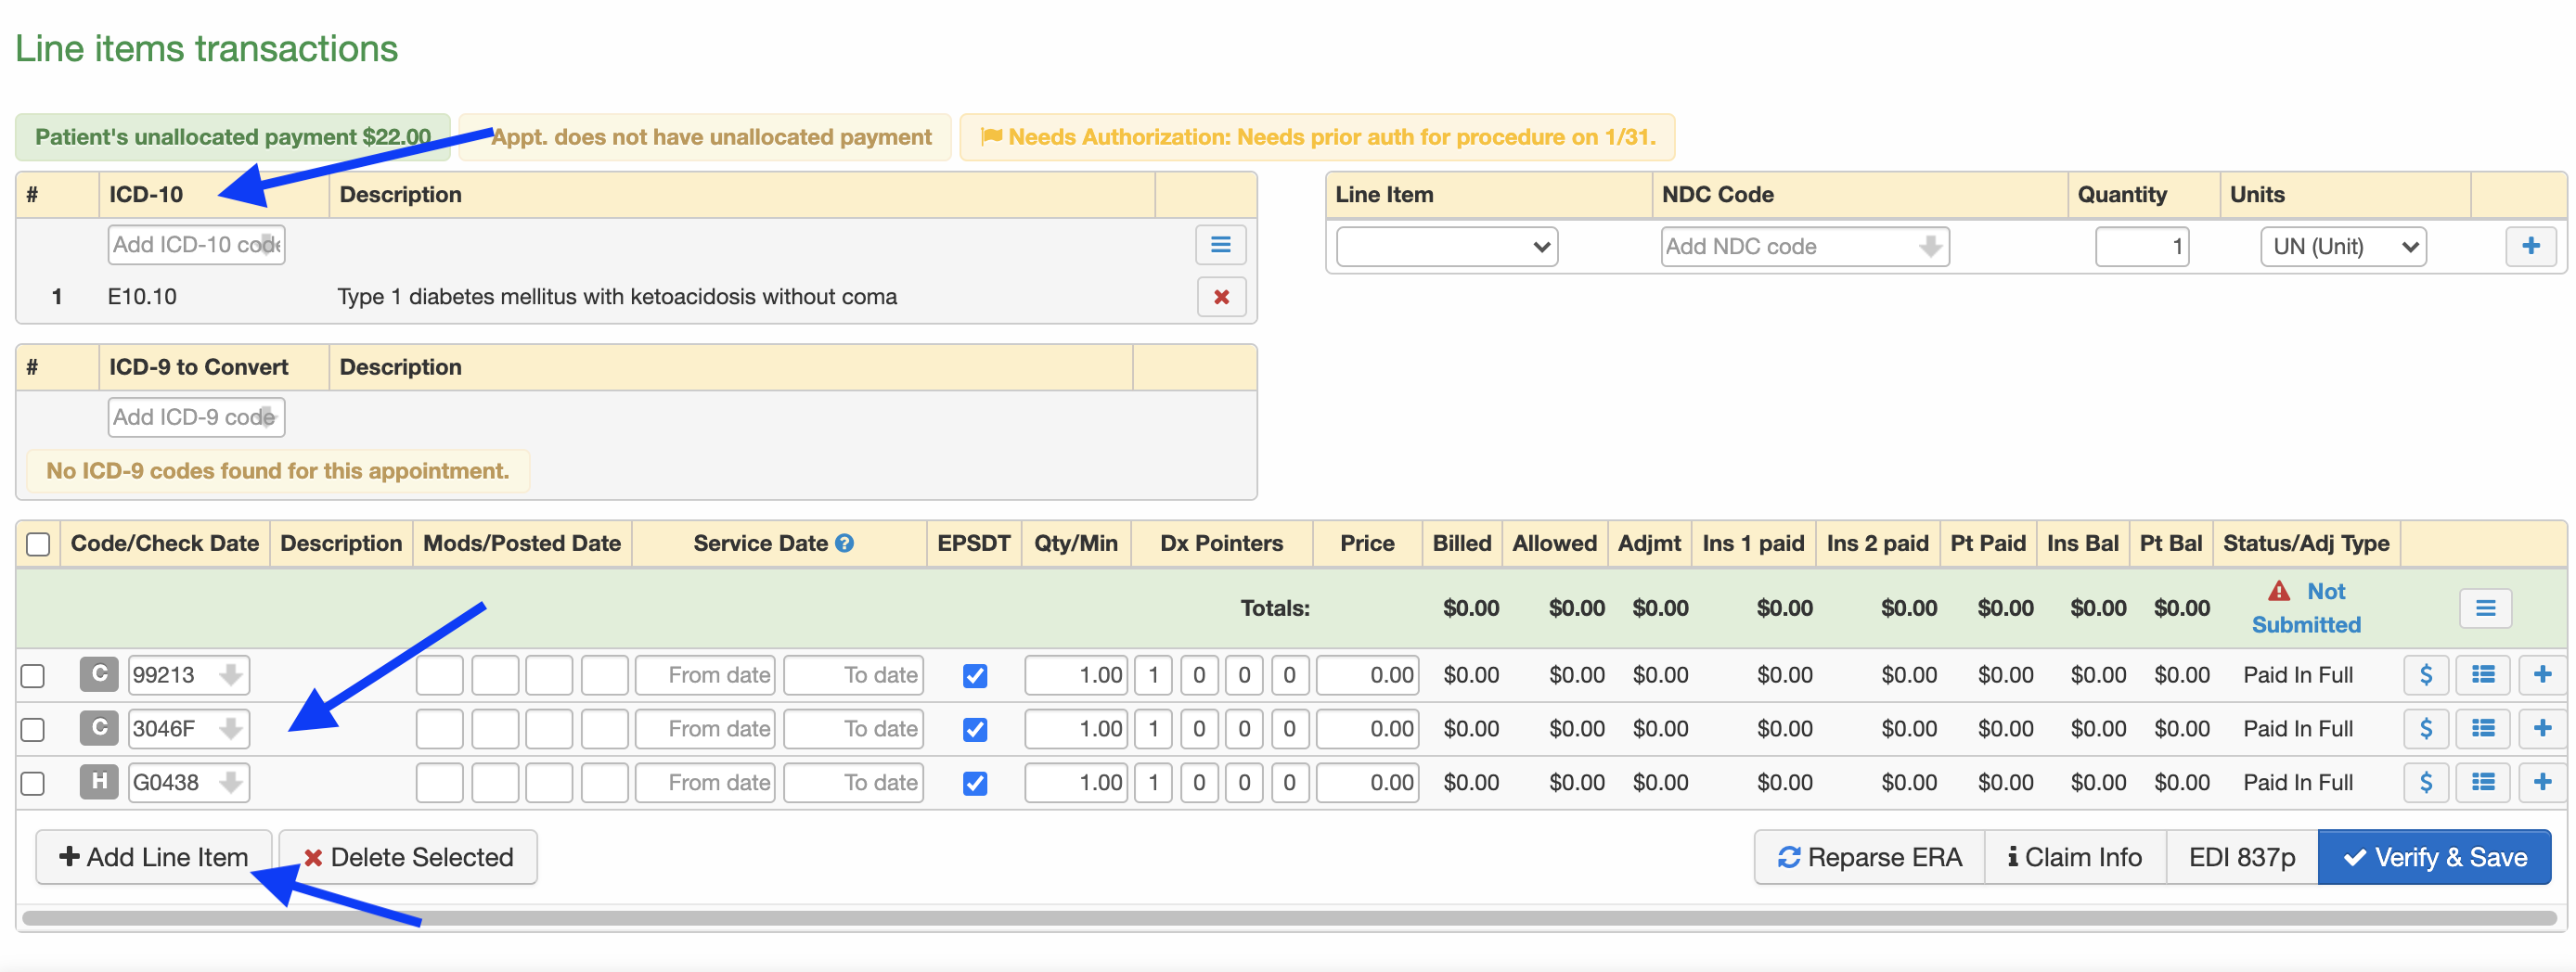
Task: Click the From date field for 99213
Action: pyautogui.click(x=706, y=675)
